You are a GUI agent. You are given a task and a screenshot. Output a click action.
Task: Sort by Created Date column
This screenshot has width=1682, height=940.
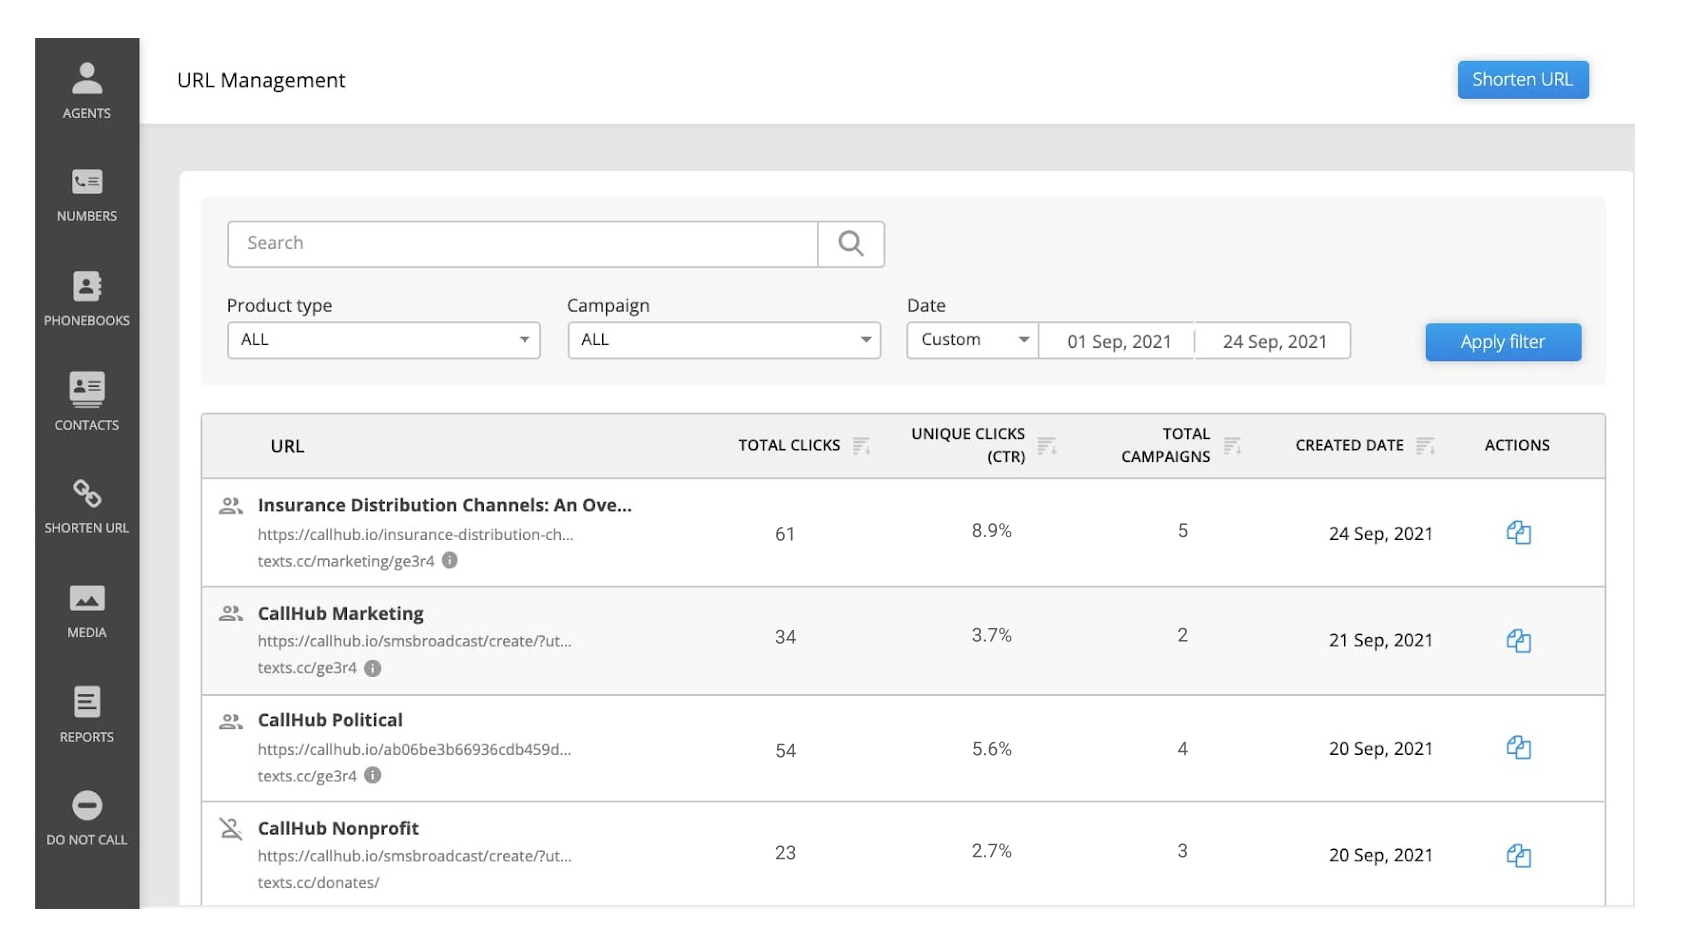1425,446
